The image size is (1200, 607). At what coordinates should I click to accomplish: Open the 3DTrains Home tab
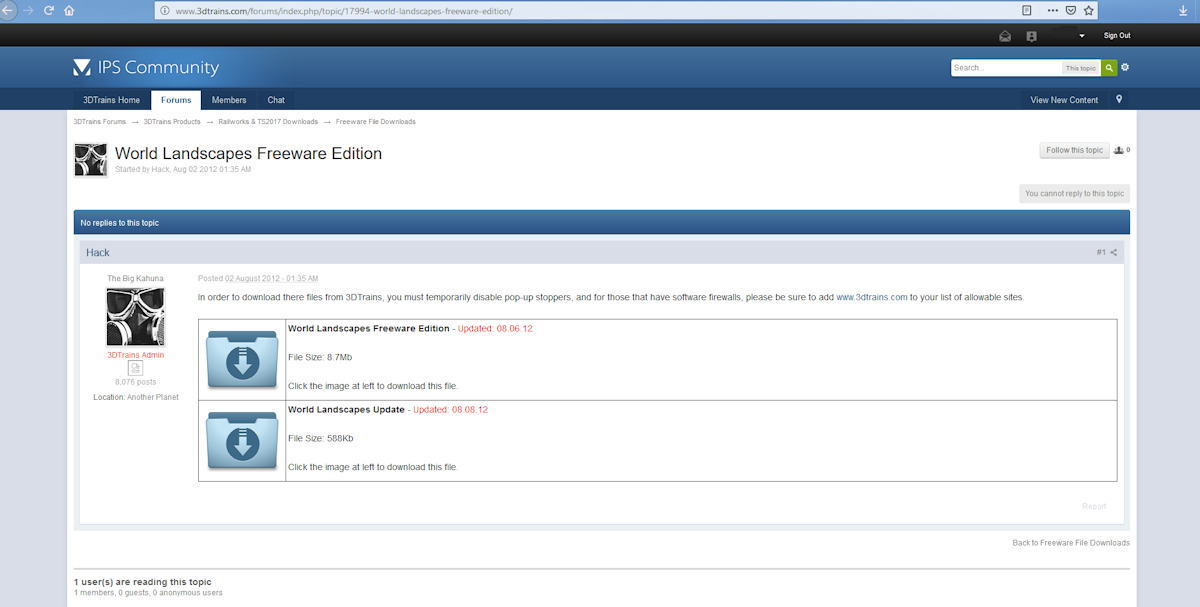click(x=111, y=100)
